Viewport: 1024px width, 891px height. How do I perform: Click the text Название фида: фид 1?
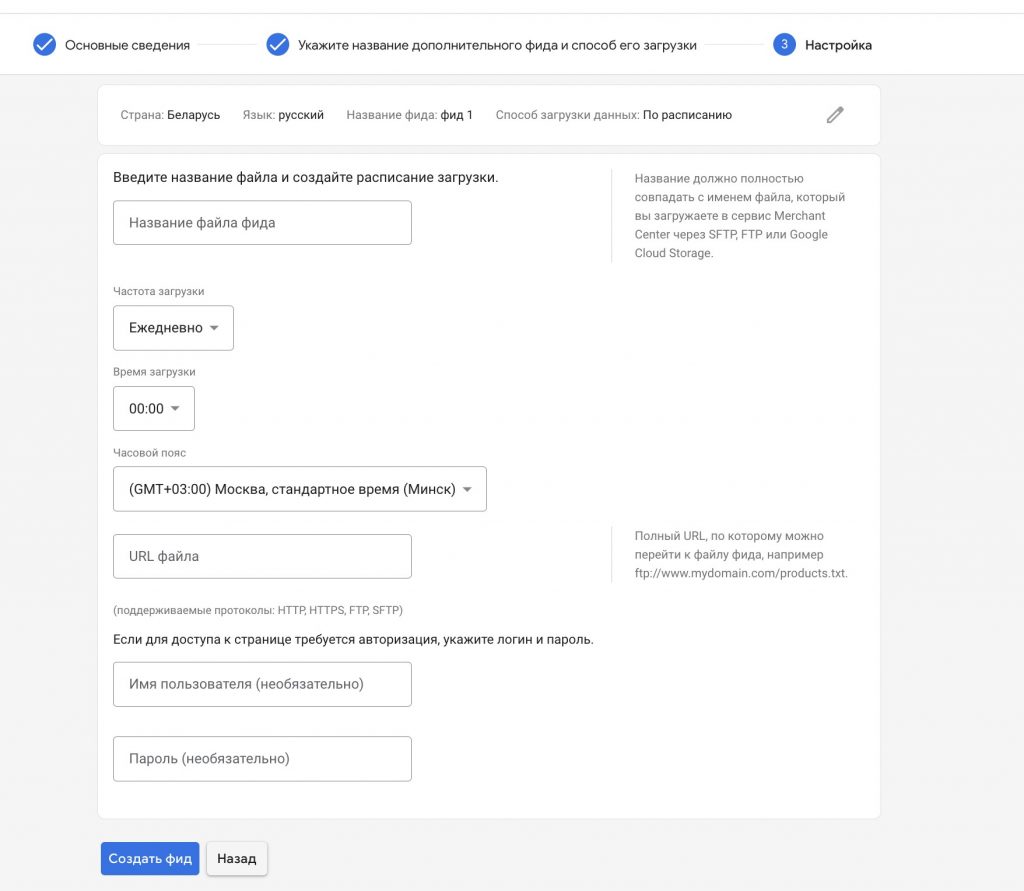pos(409,115)
